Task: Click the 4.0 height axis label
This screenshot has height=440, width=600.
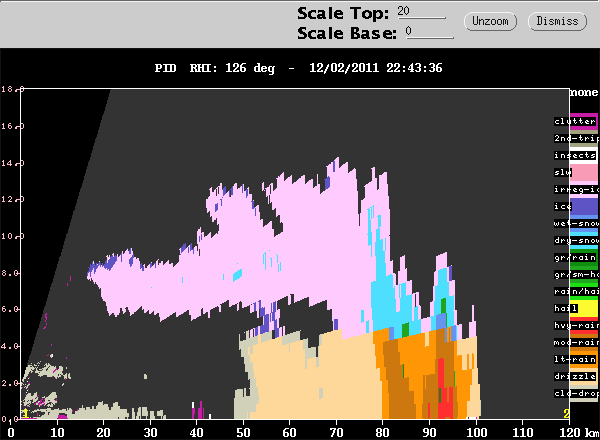Action: click(10, 346)
